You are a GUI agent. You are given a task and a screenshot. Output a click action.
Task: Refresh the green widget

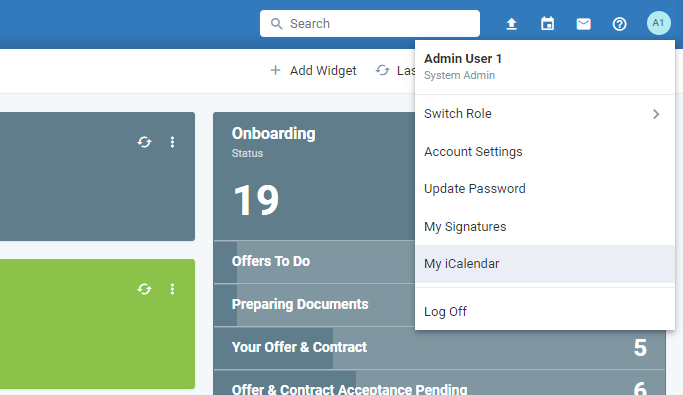(x=145, y=289)
